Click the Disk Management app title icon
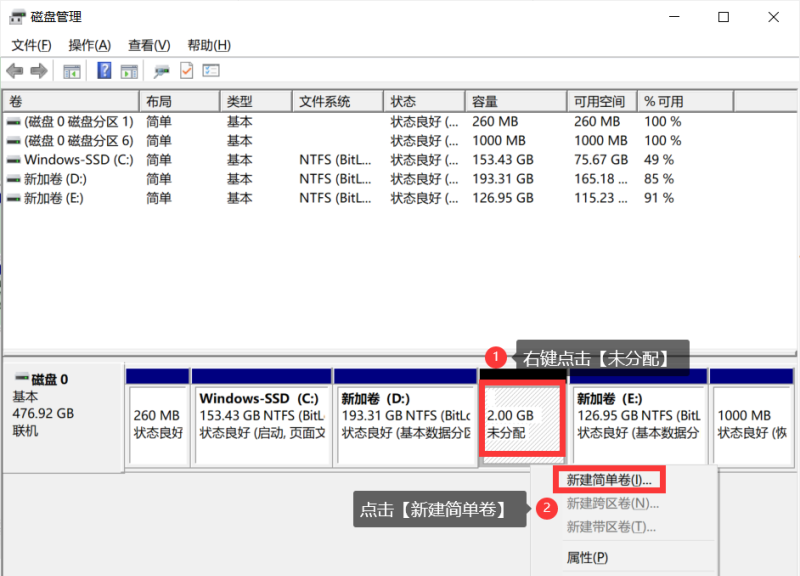Viewport: 800px width, 576px height. [x=17, y=17]
